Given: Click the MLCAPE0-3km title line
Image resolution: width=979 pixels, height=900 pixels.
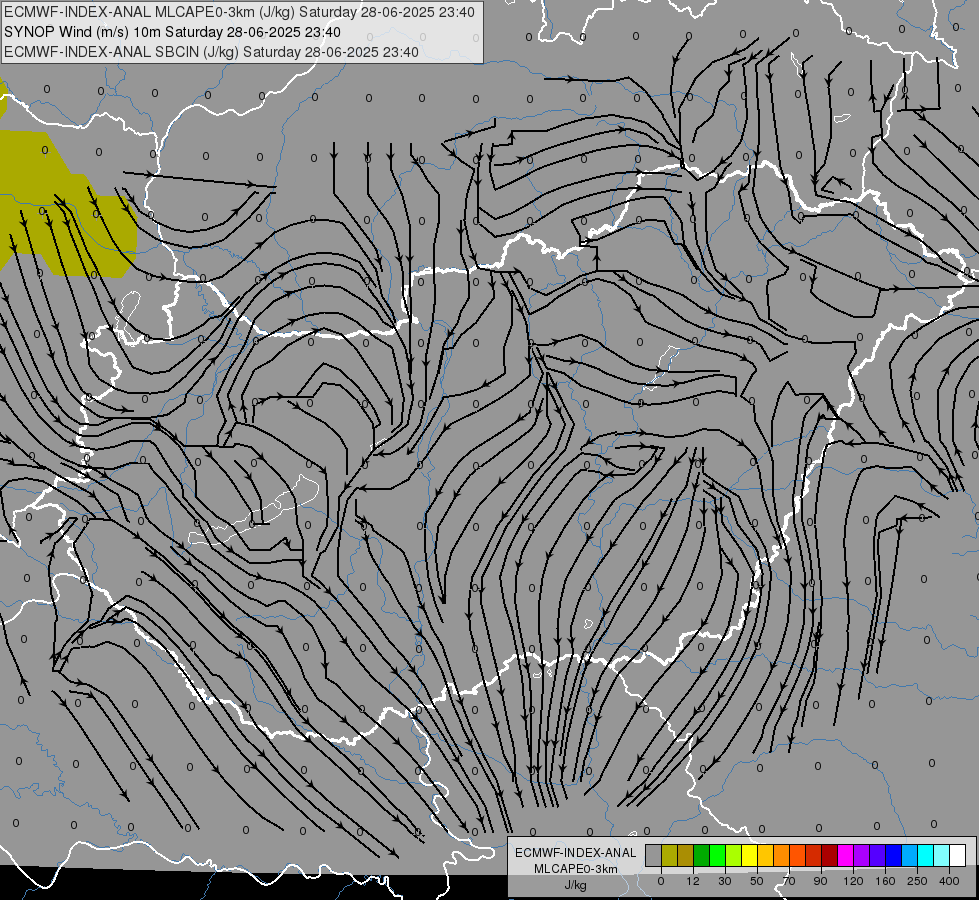Looking at the screenshot, I should pyautogui.click(x=239, y=12).
